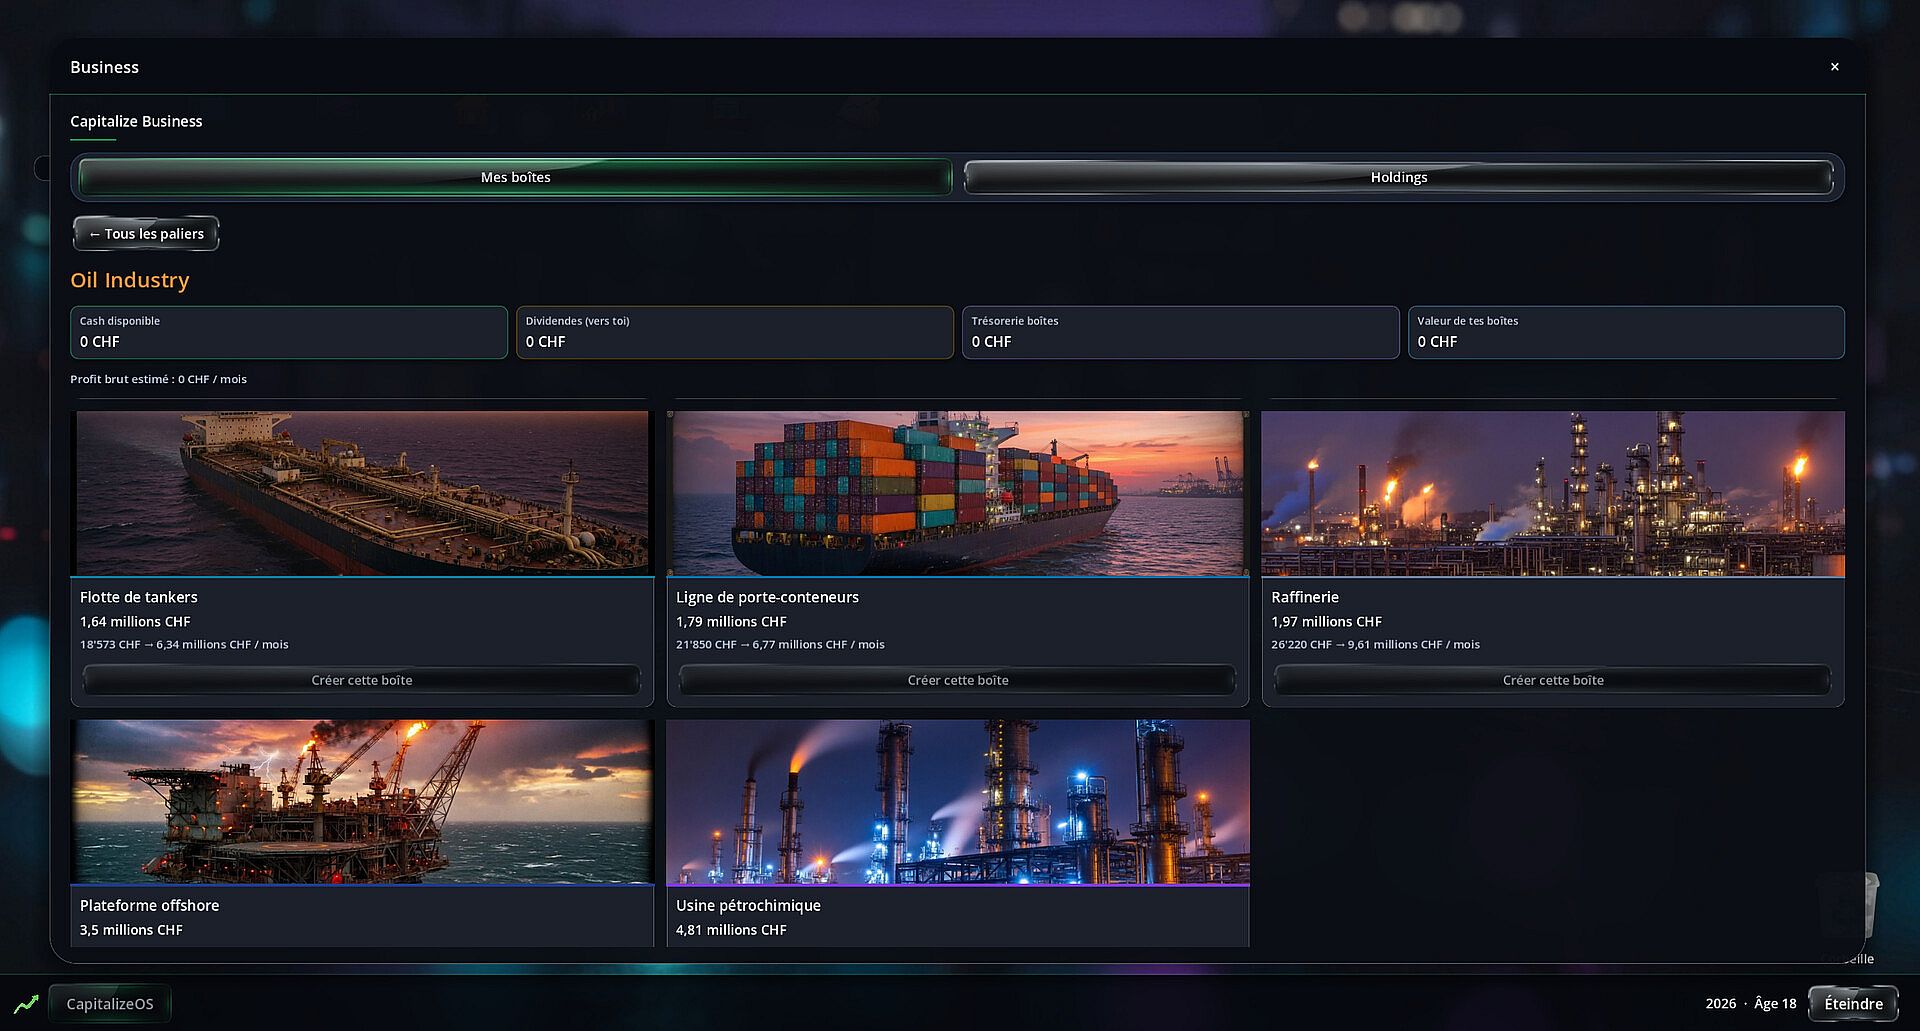
Task: Click the Valeur de tes boîtes box
Action: [1626, 332]
